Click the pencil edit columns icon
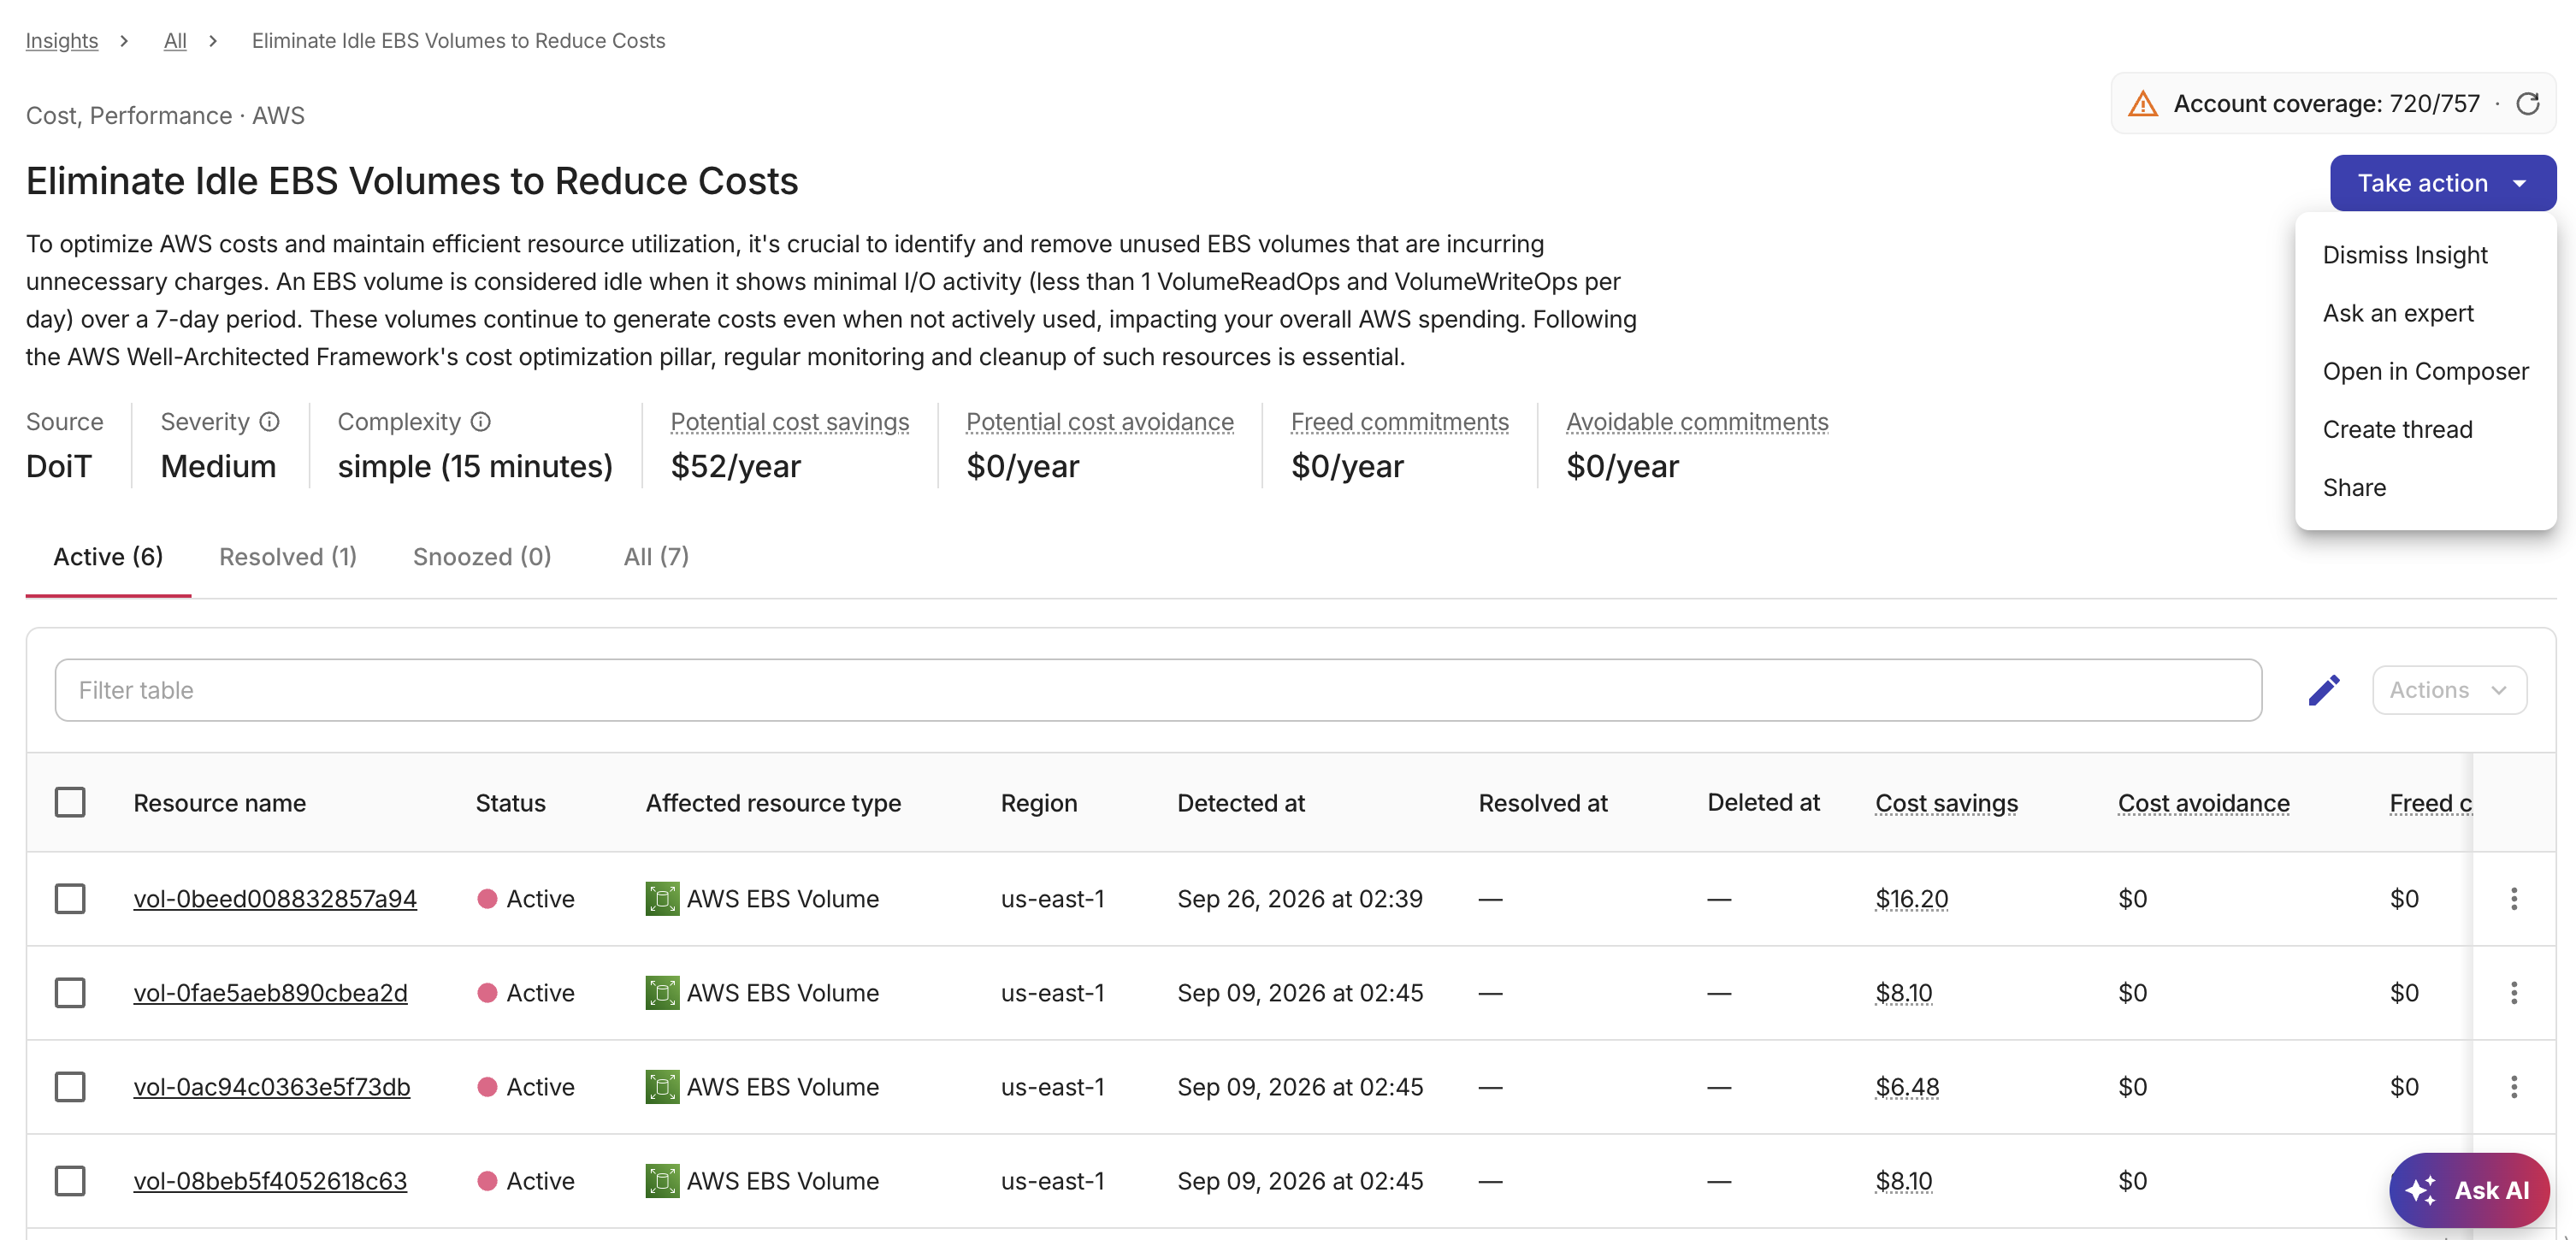Viewport: 2576px width, 1240px height. click(x=2324, y=690)
